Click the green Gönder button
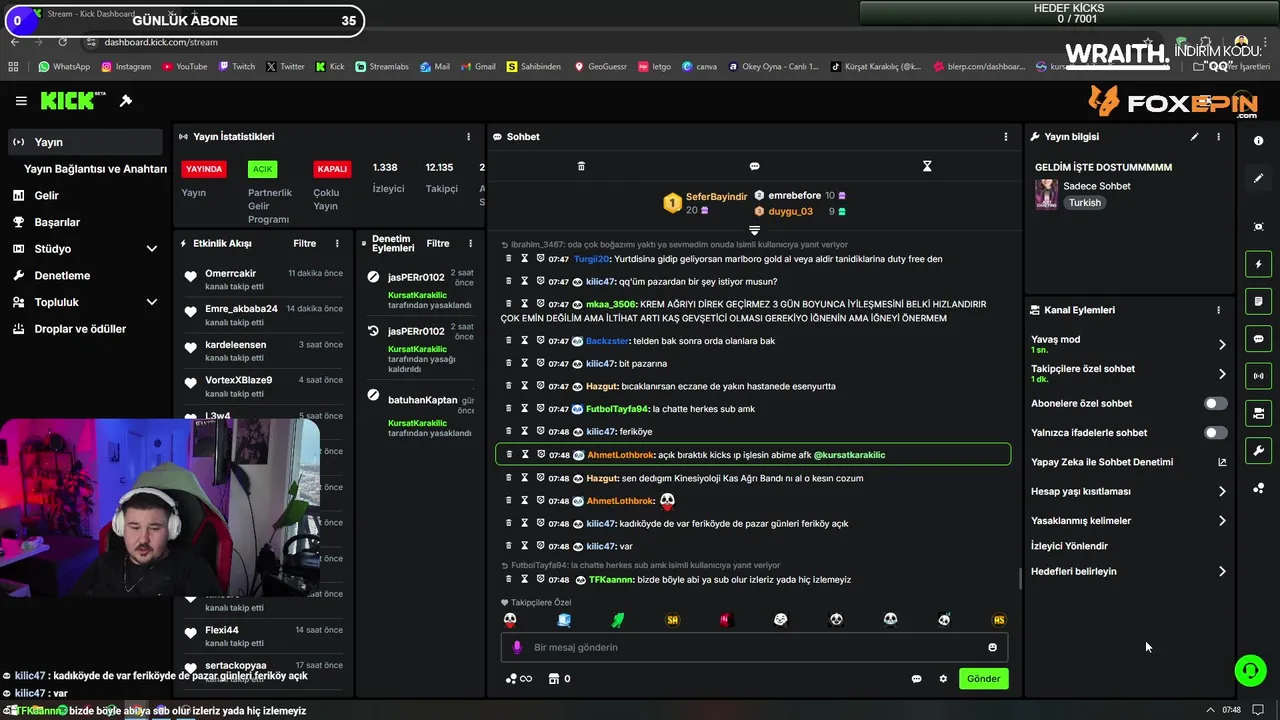This screenshot has height=720, width=1280. 983,679
